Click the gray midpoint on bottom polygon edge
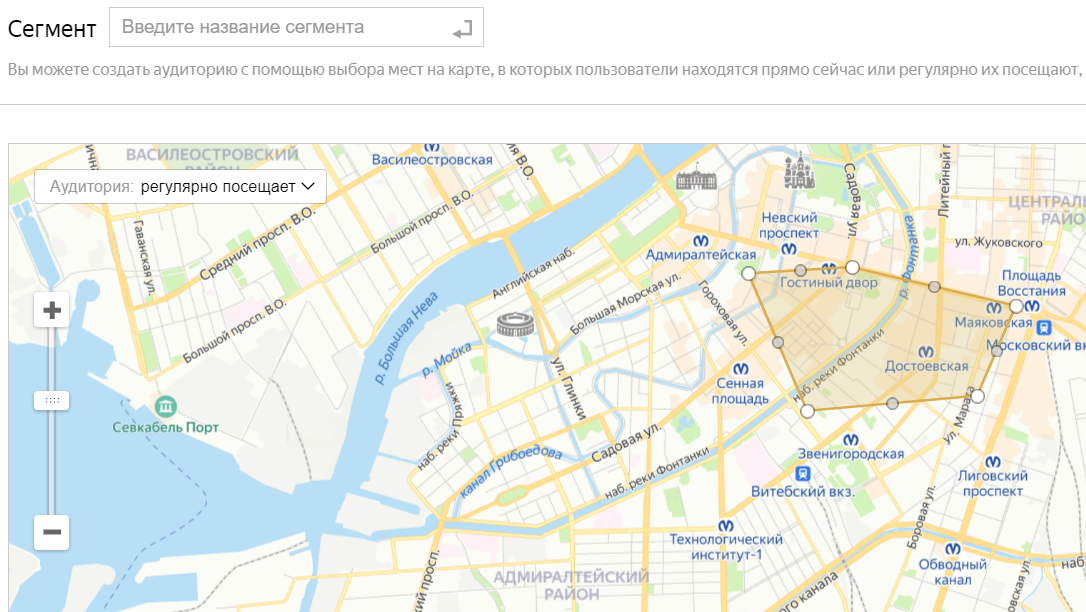Screen dimensions: 1086x612 892,404
